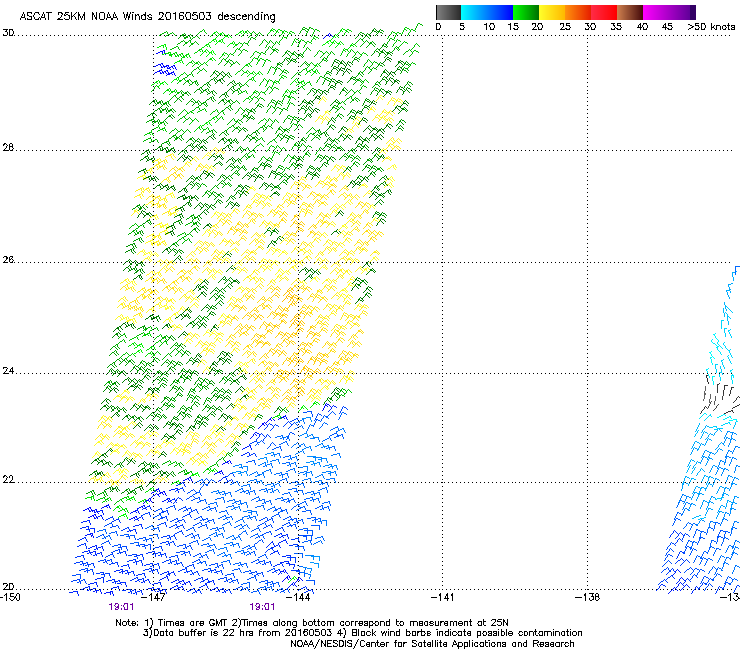The image size is (740, 650).
Task: Click the latitude 20 axis label
Action: 8,587
